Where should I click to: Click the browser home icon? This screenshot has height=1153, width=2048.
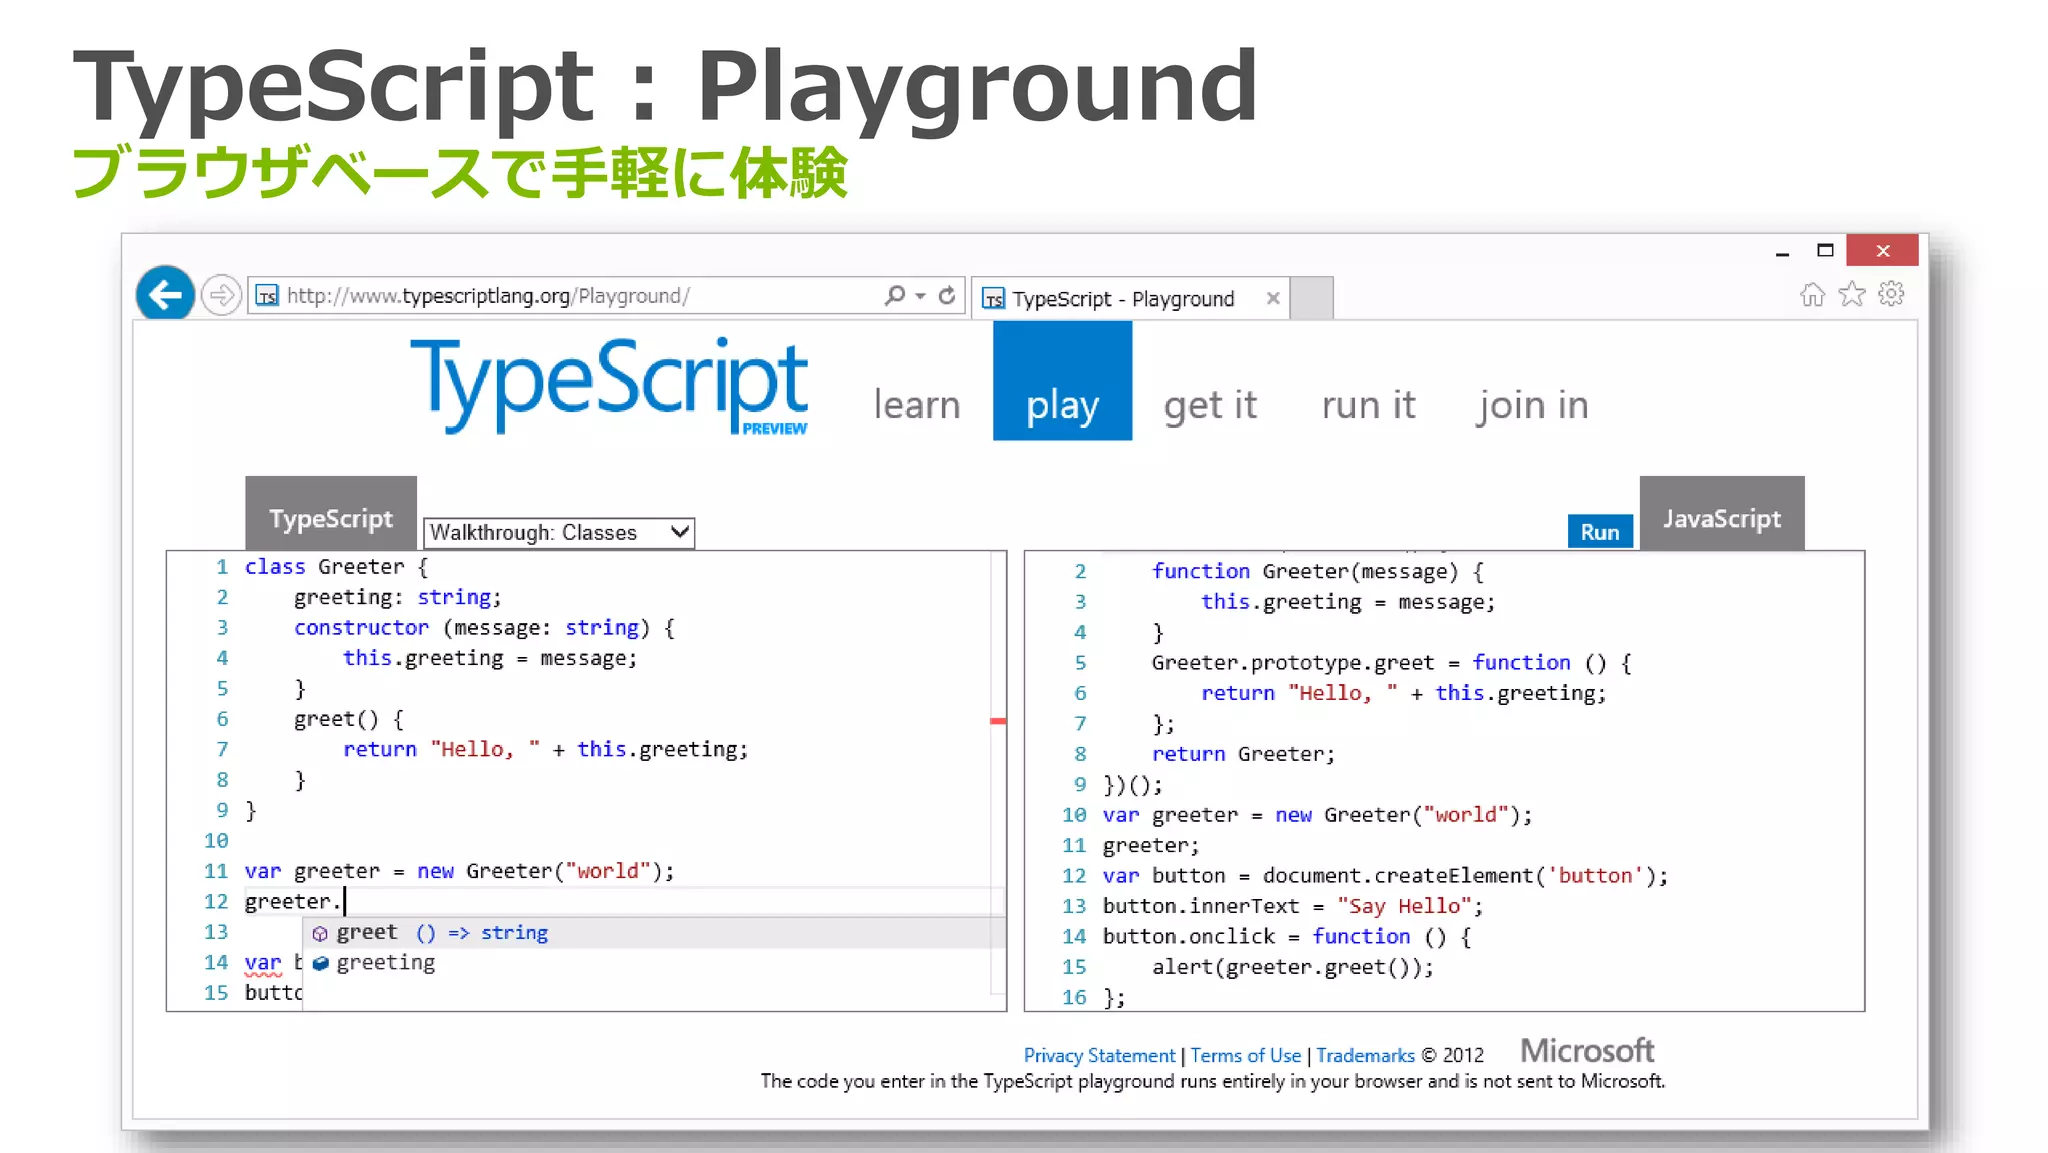[x=1812, y=294]
